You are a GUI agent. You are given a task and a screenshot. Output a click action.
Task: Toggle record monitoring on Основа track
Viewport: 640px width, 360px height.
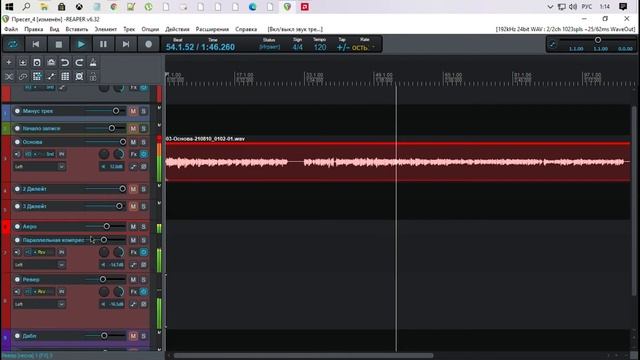click(17, 154)
